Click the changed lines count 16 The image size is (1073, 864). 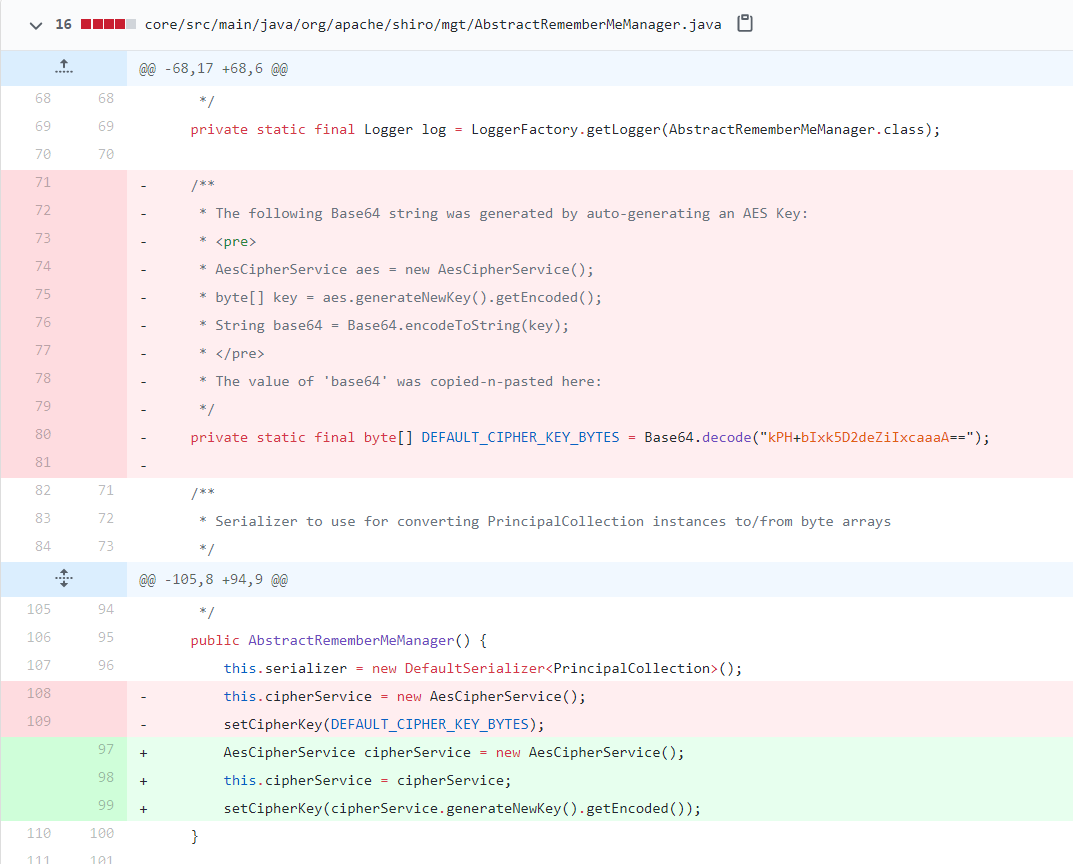point(63,24)
